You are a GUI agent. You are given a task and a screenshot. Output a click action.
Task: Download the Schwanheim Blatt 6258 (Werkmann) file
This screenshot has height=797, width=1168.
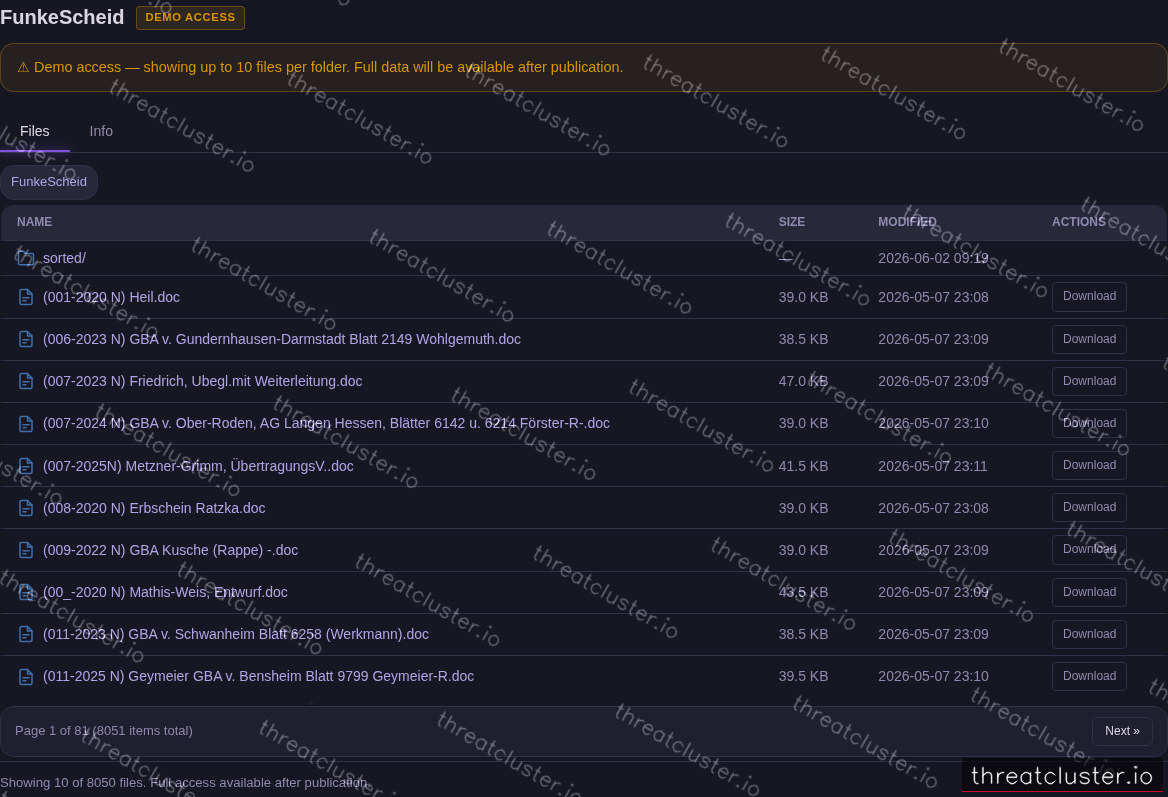[1089, 634]
